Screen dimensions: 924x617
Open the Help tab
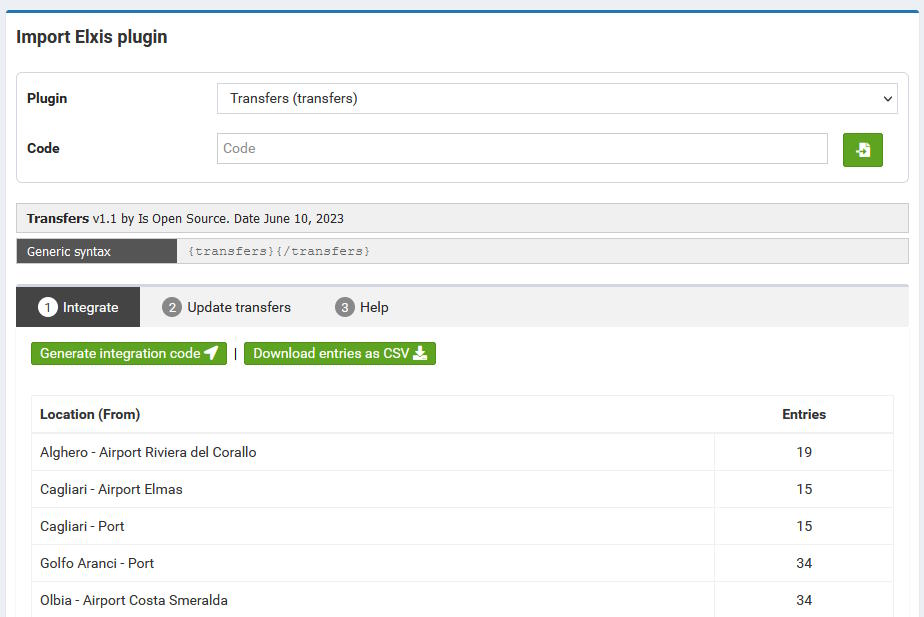pos(362,307)
